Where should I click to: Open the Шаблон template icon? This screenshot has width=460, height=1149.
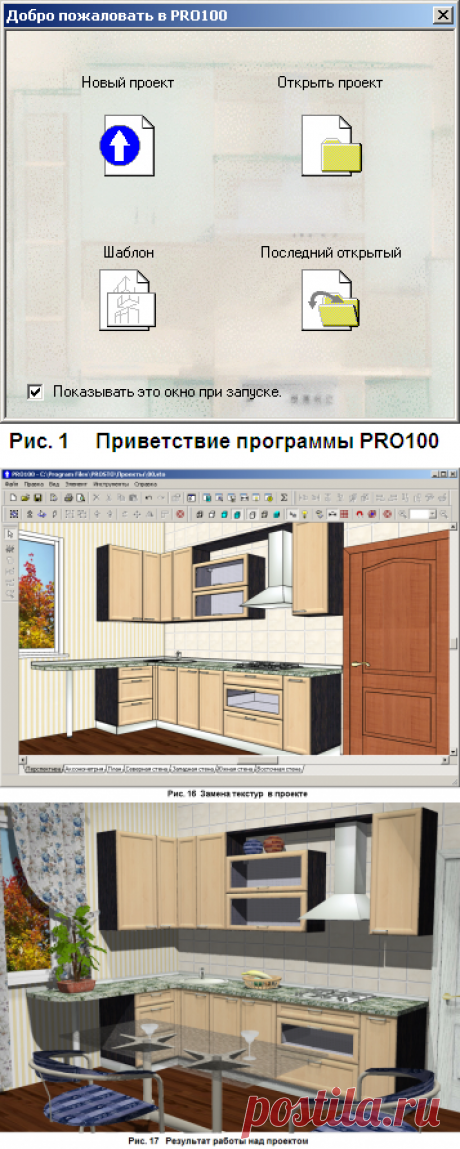[x=128, y=299]
